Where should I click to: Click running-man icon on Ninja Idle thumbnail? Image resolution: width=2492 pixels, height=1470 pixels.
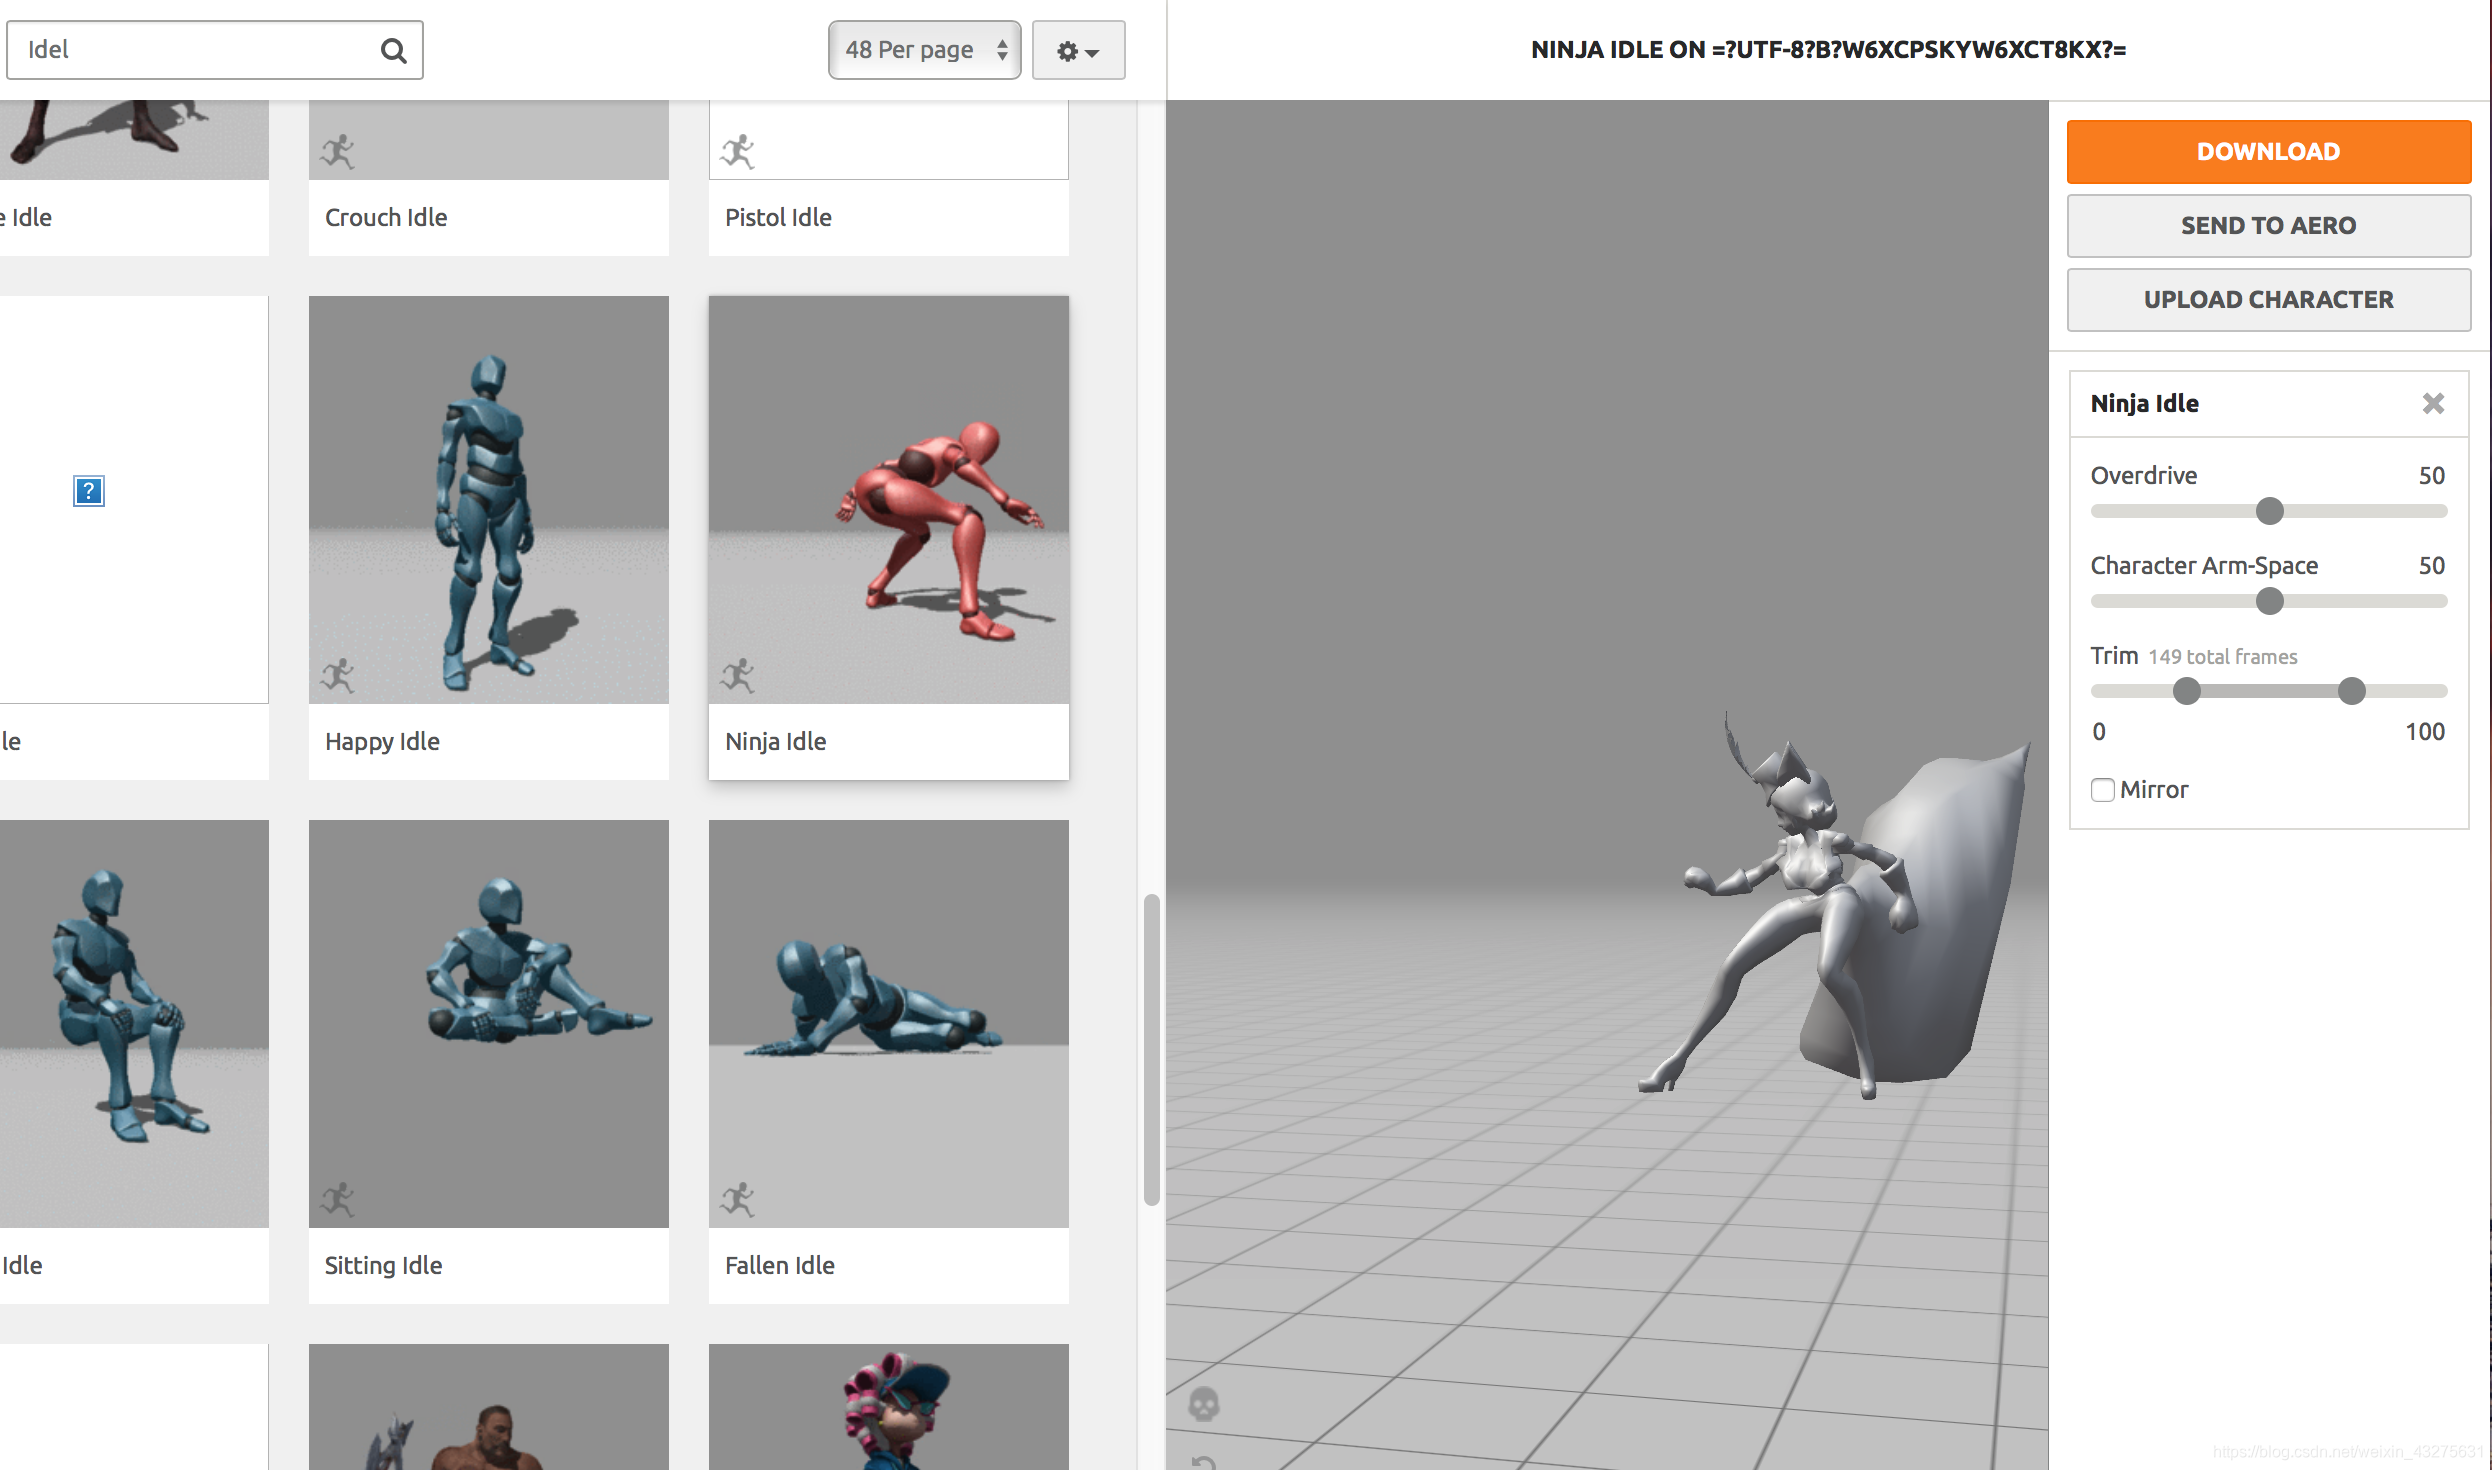[x=738, y=676]
